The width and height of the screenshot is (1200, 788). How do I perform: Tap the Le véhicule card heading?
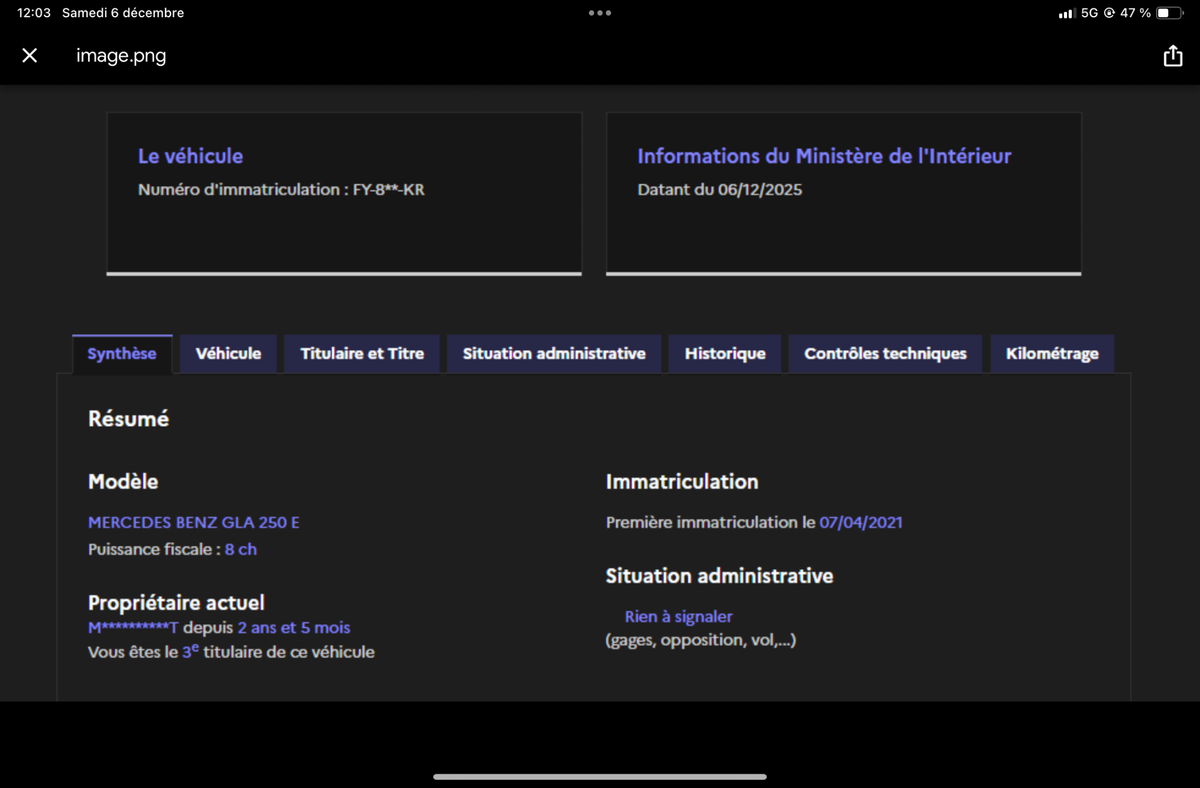190,156
